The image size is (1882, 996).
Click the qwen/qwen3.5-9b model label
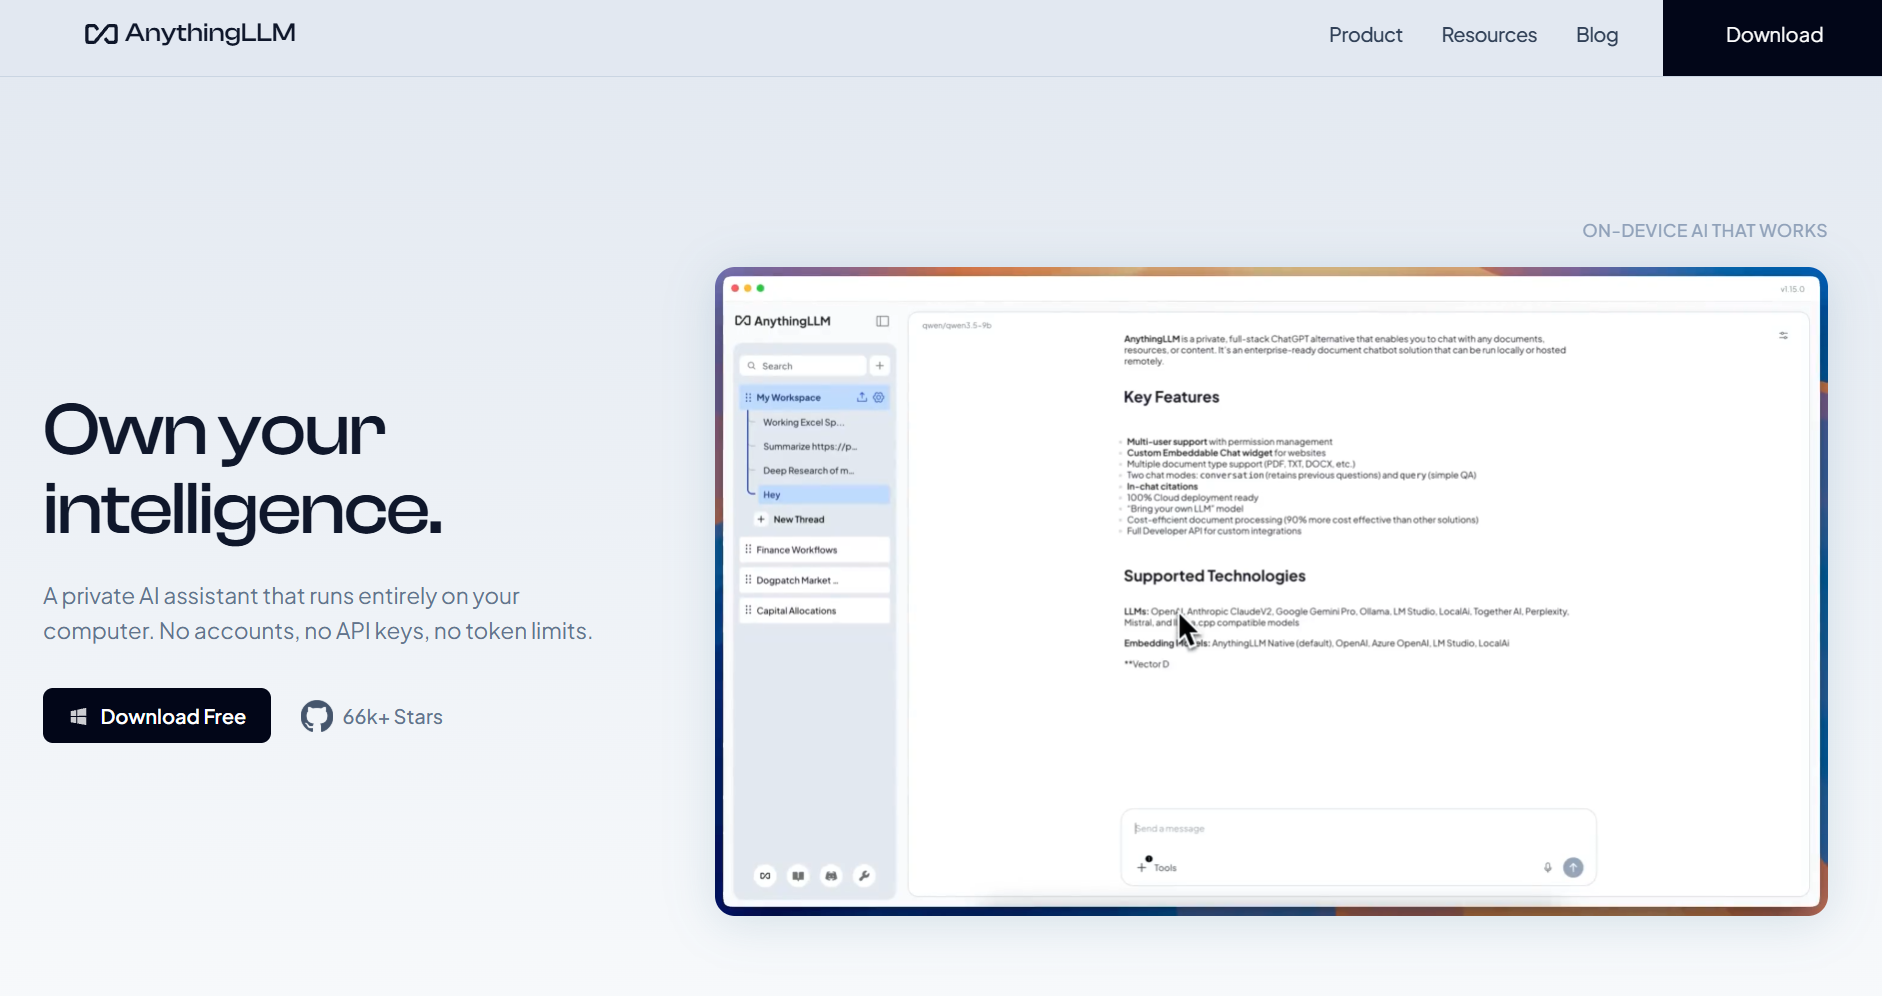pos(957,326)
